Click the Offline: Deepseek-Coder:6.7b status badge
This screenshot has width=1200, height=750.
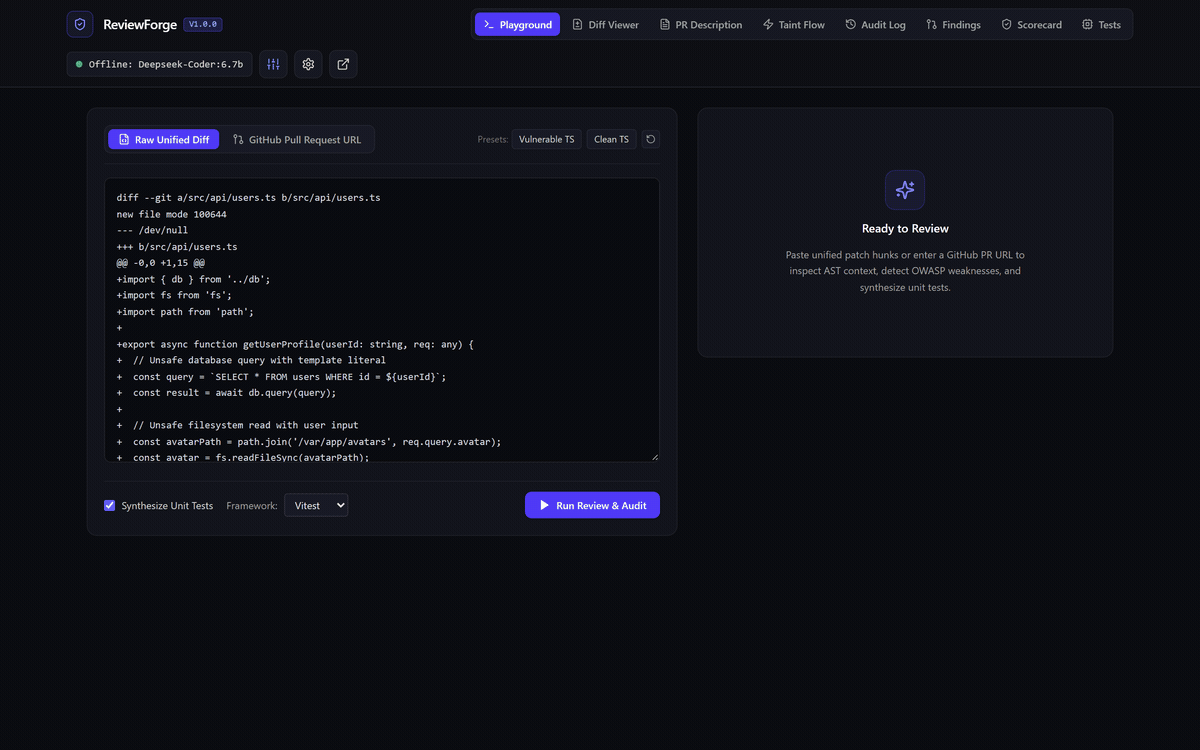160,64
